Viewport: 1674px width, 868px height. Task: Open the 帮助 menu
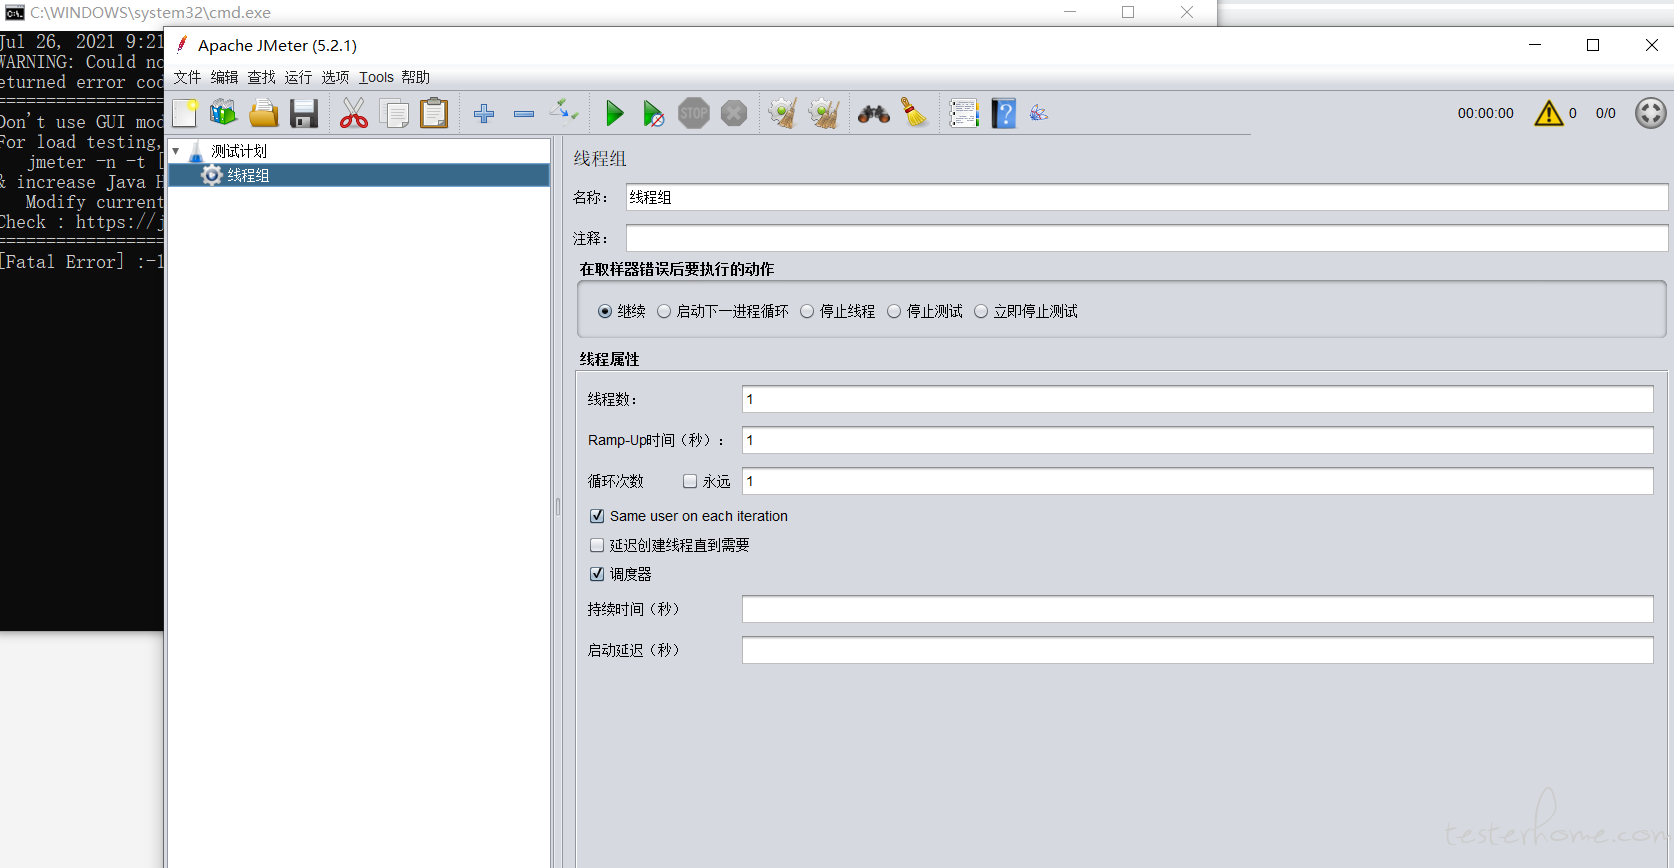(415, 77)
